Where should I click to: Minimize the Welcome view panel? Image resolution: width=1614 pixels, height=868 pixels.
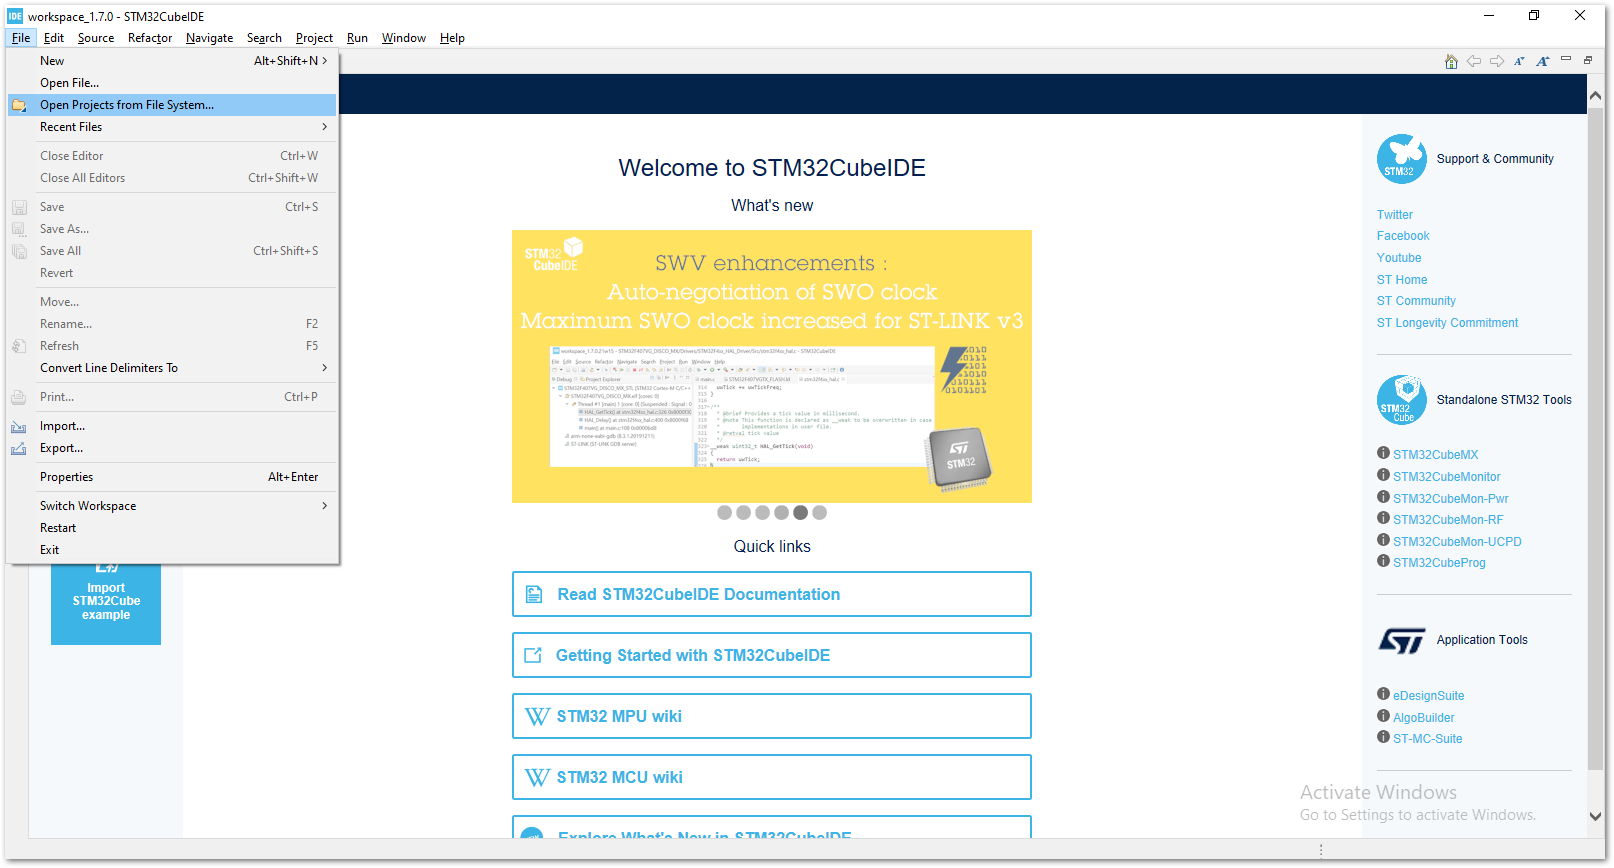pos(1566,59)
